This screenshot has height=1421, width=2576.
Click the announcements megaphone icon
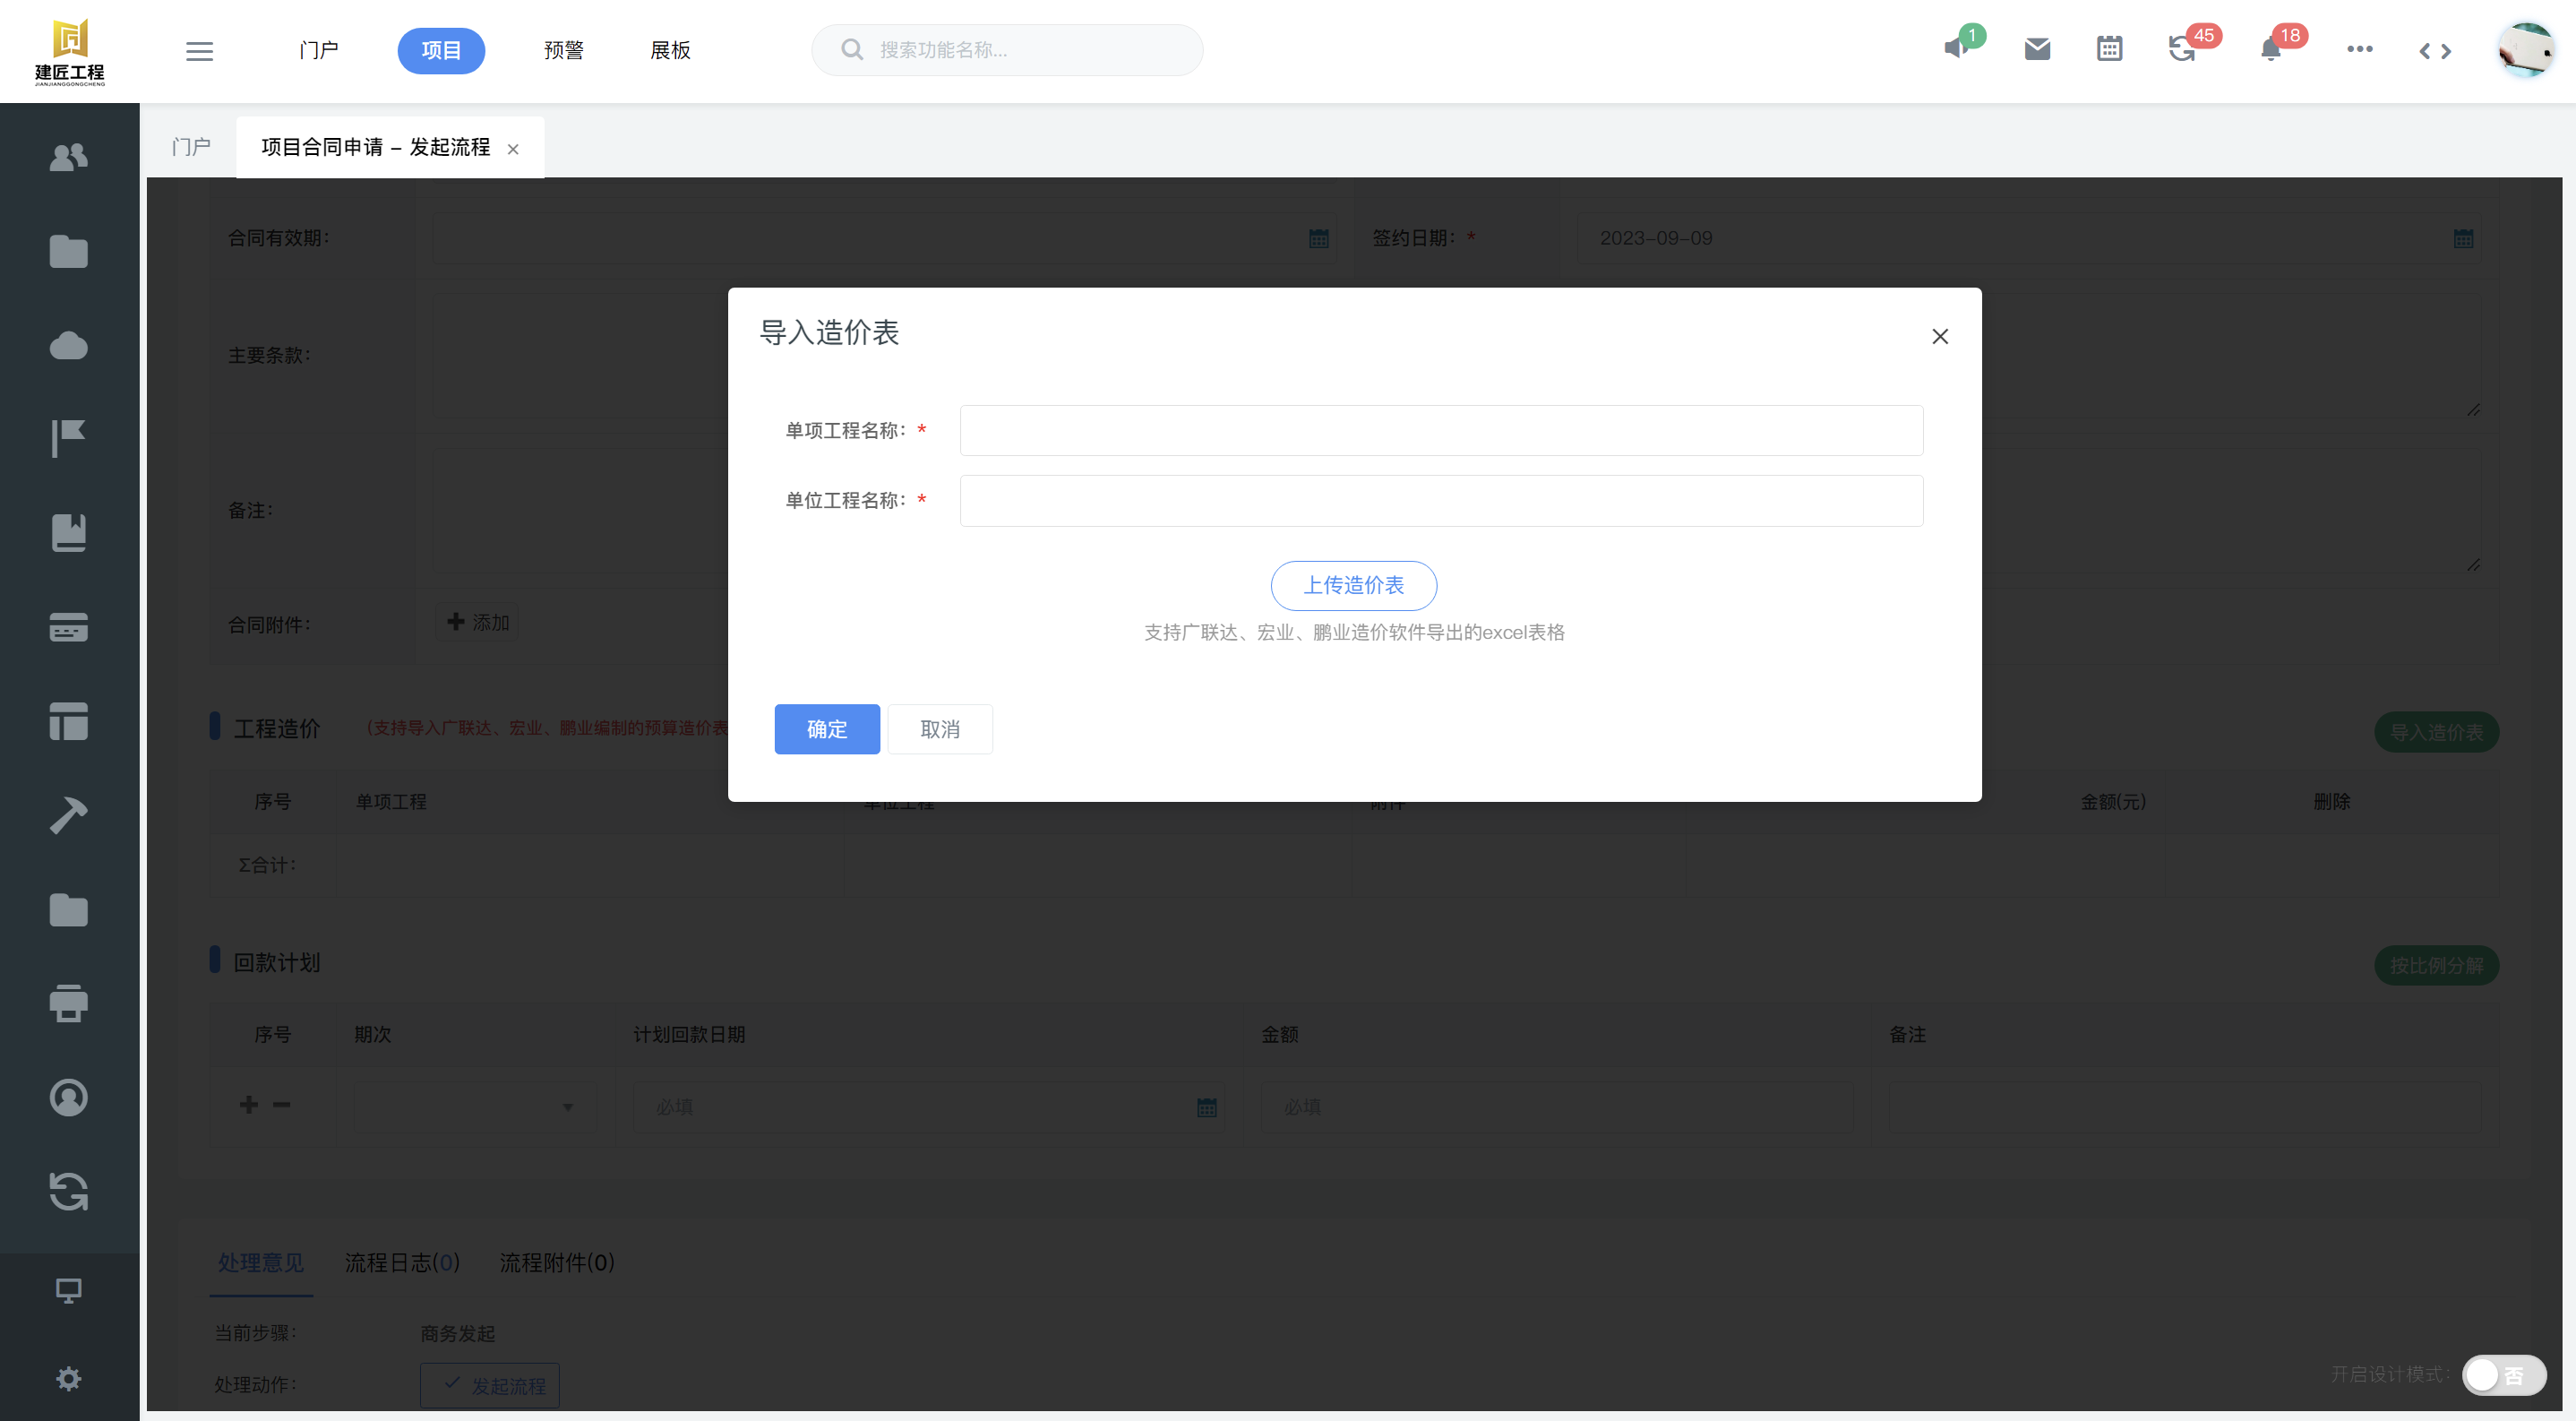[1956, 49]
